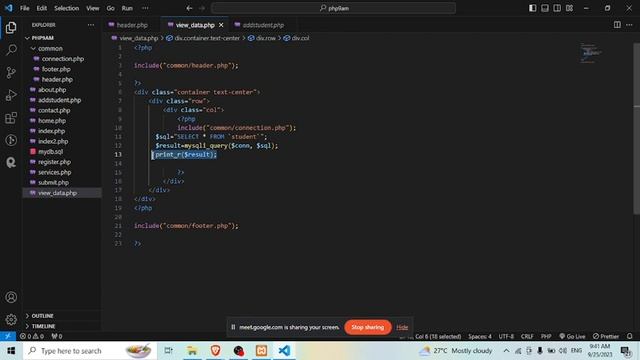Open the notifications bell in status bar
Image resolution: width=640 pixels, height=360 pixels.
pos(630,336)
